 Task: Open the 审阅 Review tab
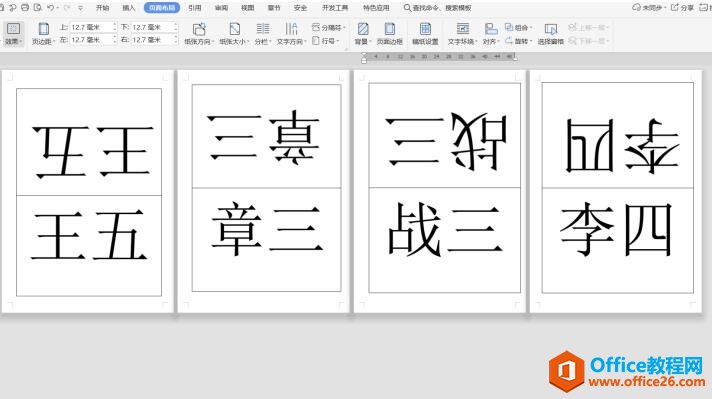tap(222, 8)
